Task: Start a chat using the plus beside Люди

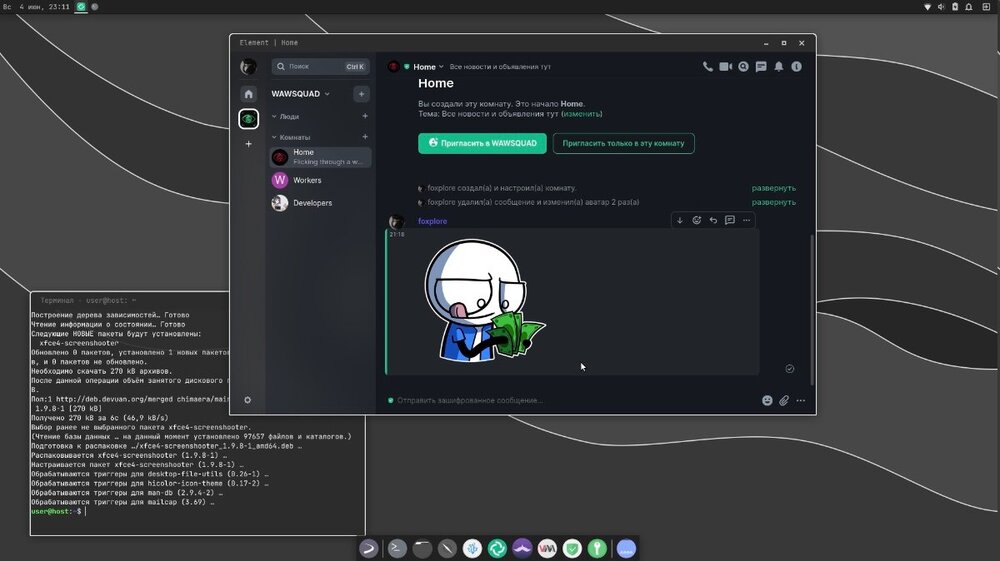Action: (x=365, y=116)
